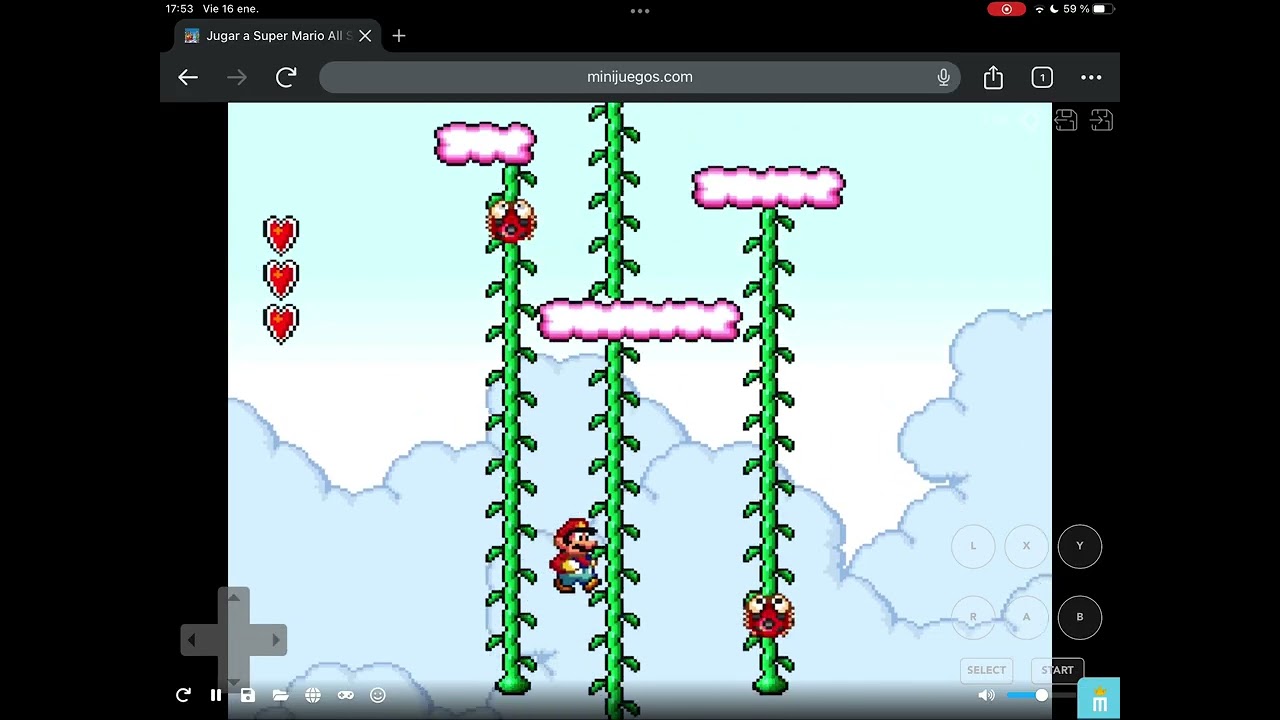Tap the virtual A button

[x=1026, y=617]
